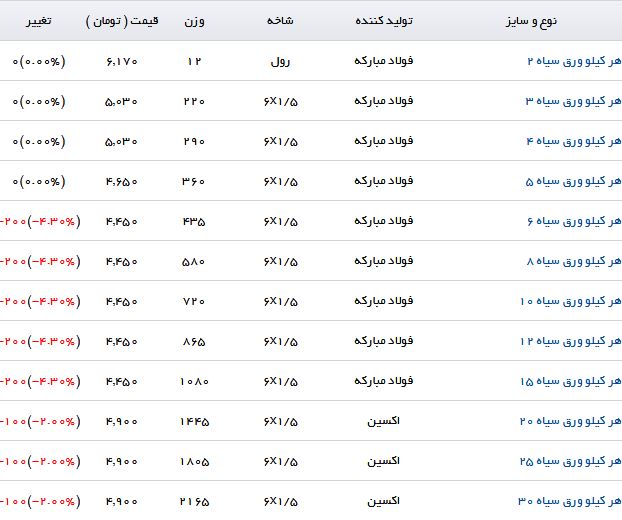The width and height of the screenshot is (622, 520).
Task: Click the 'شاخه' column header
Action: [x=280, y=21]
